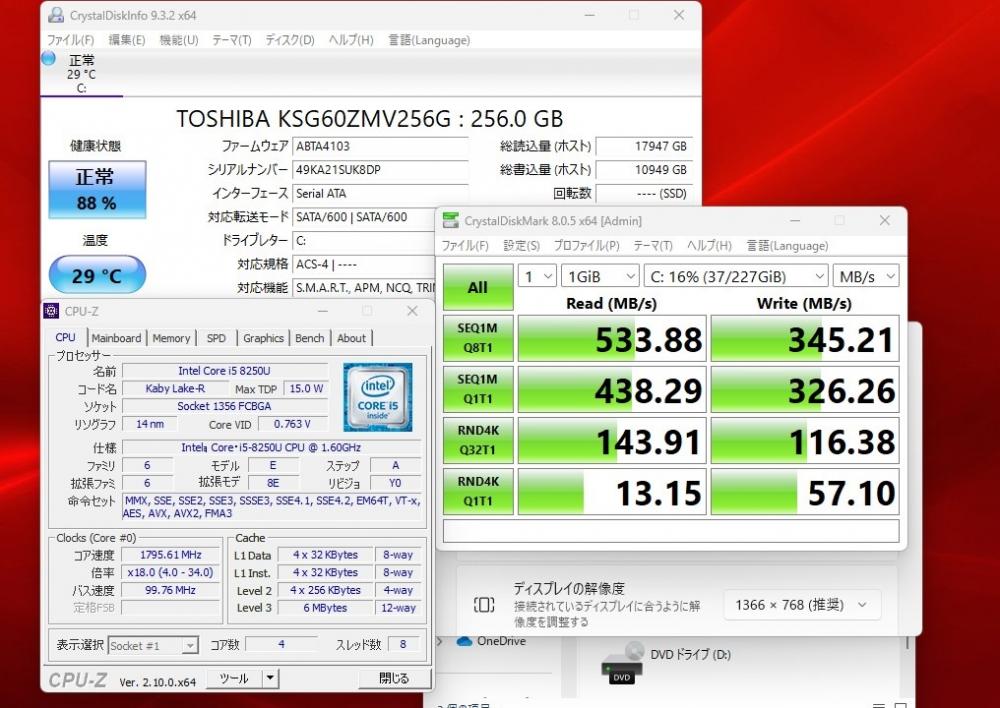This screenshot has width=1000, height=708.
Task: Open ヘルプ(H) menu in CrystalDiskMark
Action: tap(709, 246)
